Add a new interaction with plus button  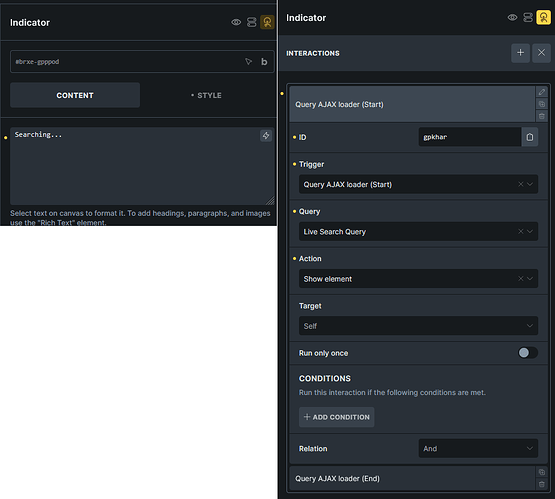[x=520, y=53]
